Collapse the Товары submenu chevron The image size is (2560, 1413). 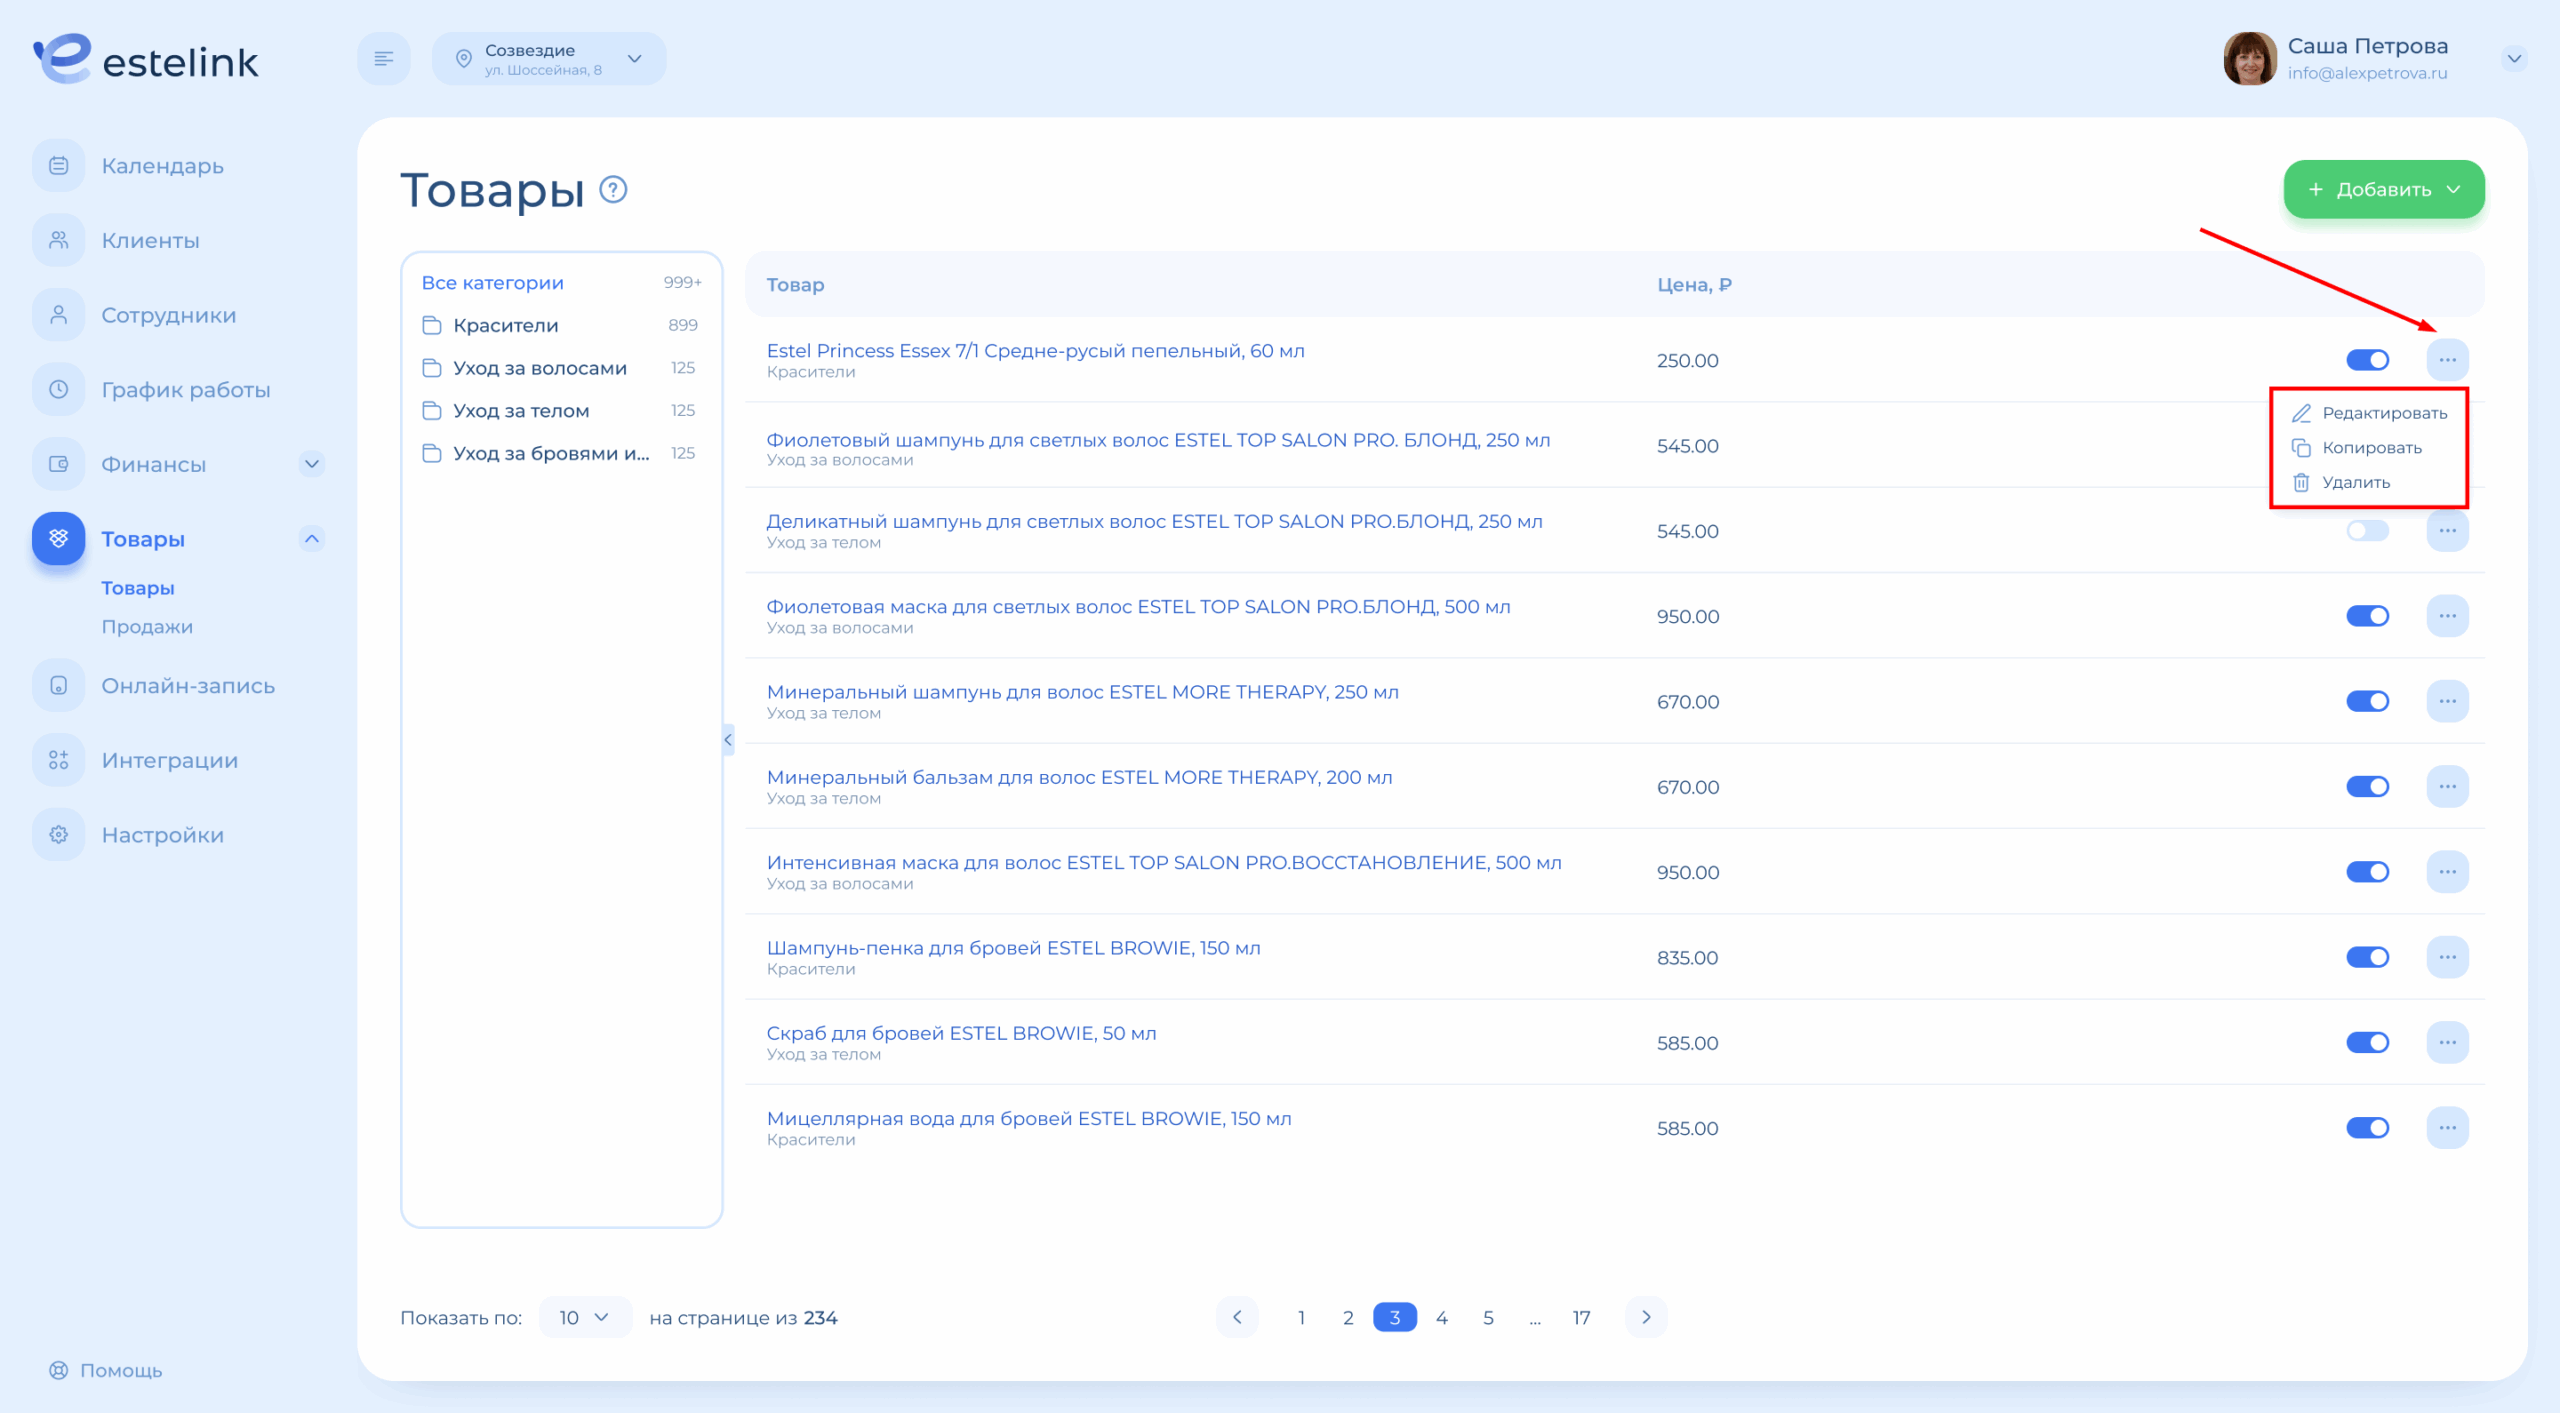[x=312, y=539]
